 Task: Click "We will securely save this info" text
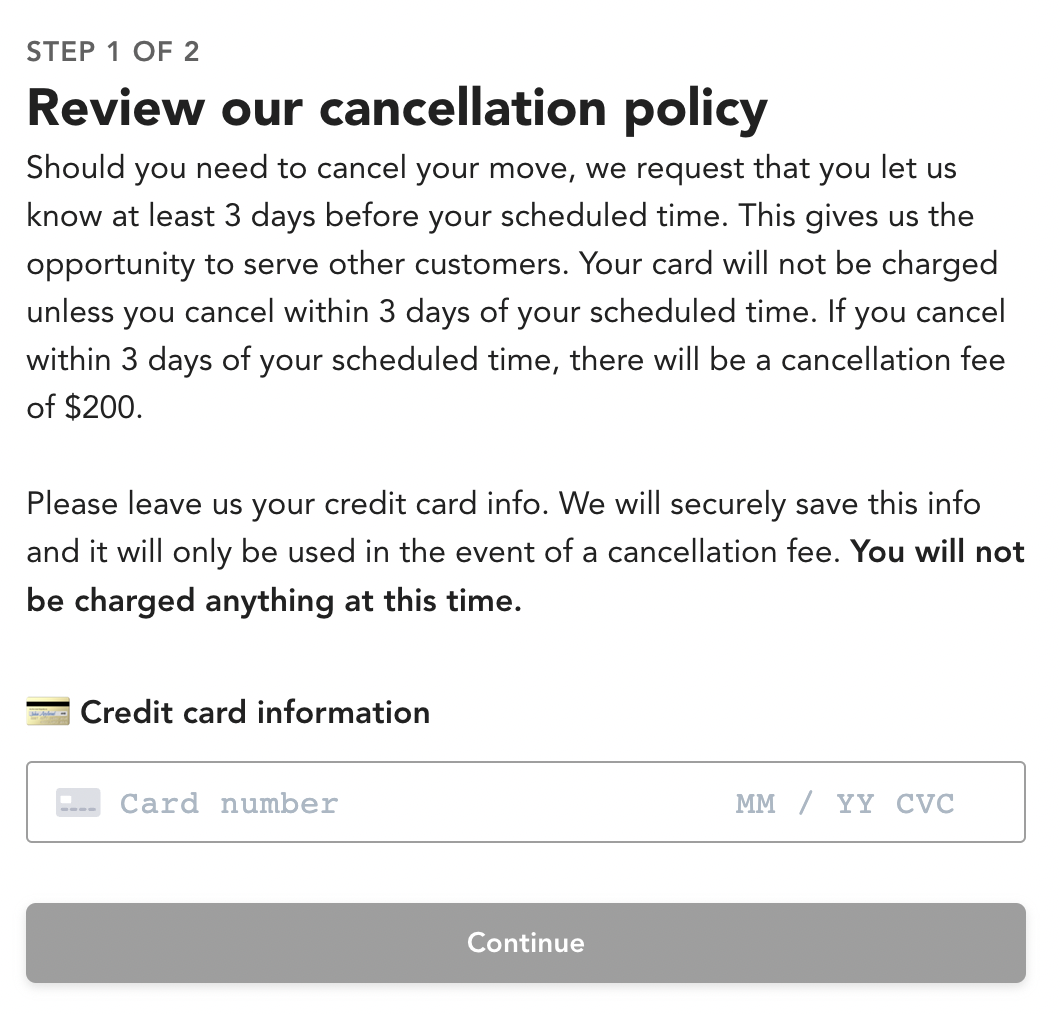click(x=770, y=503)
